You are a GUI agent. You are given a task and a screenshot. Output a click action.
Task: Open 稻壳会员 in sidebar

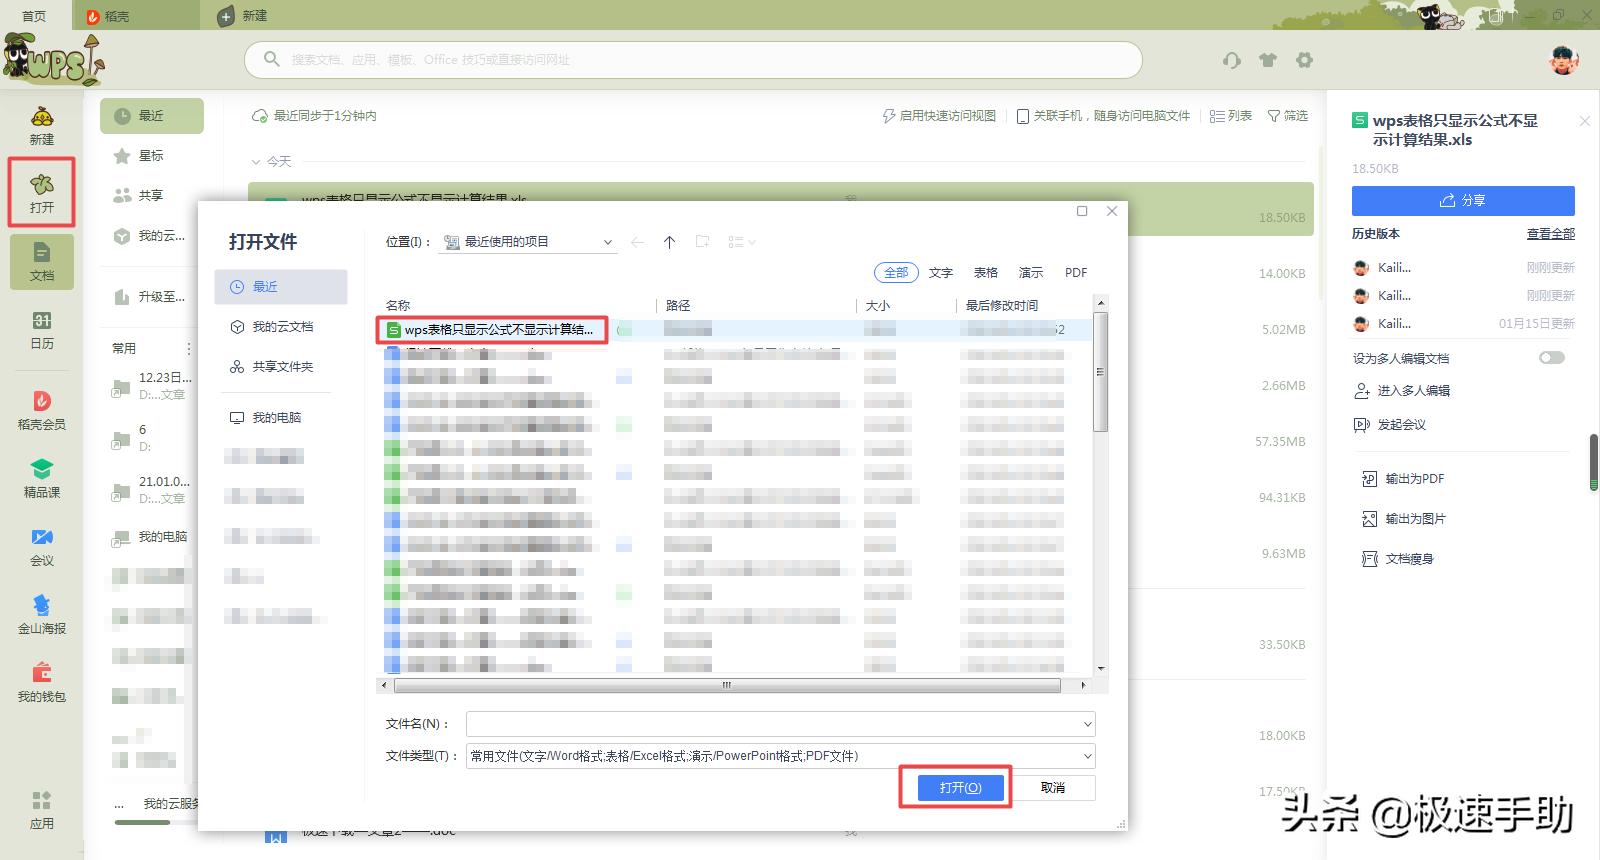click(x=42, y=411)
